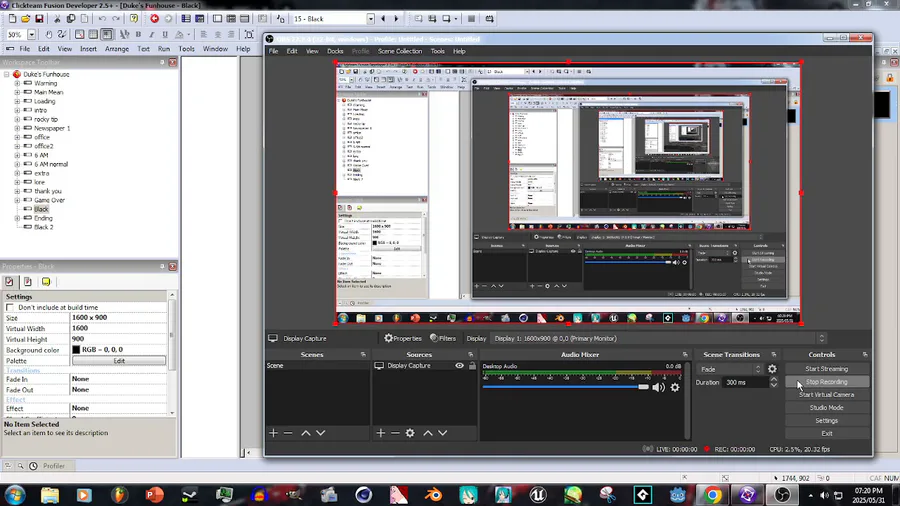Click Start Virtual Camera button
Image resolution: width=900 pixels, height=506 pixels.
(x=826, y=395)
